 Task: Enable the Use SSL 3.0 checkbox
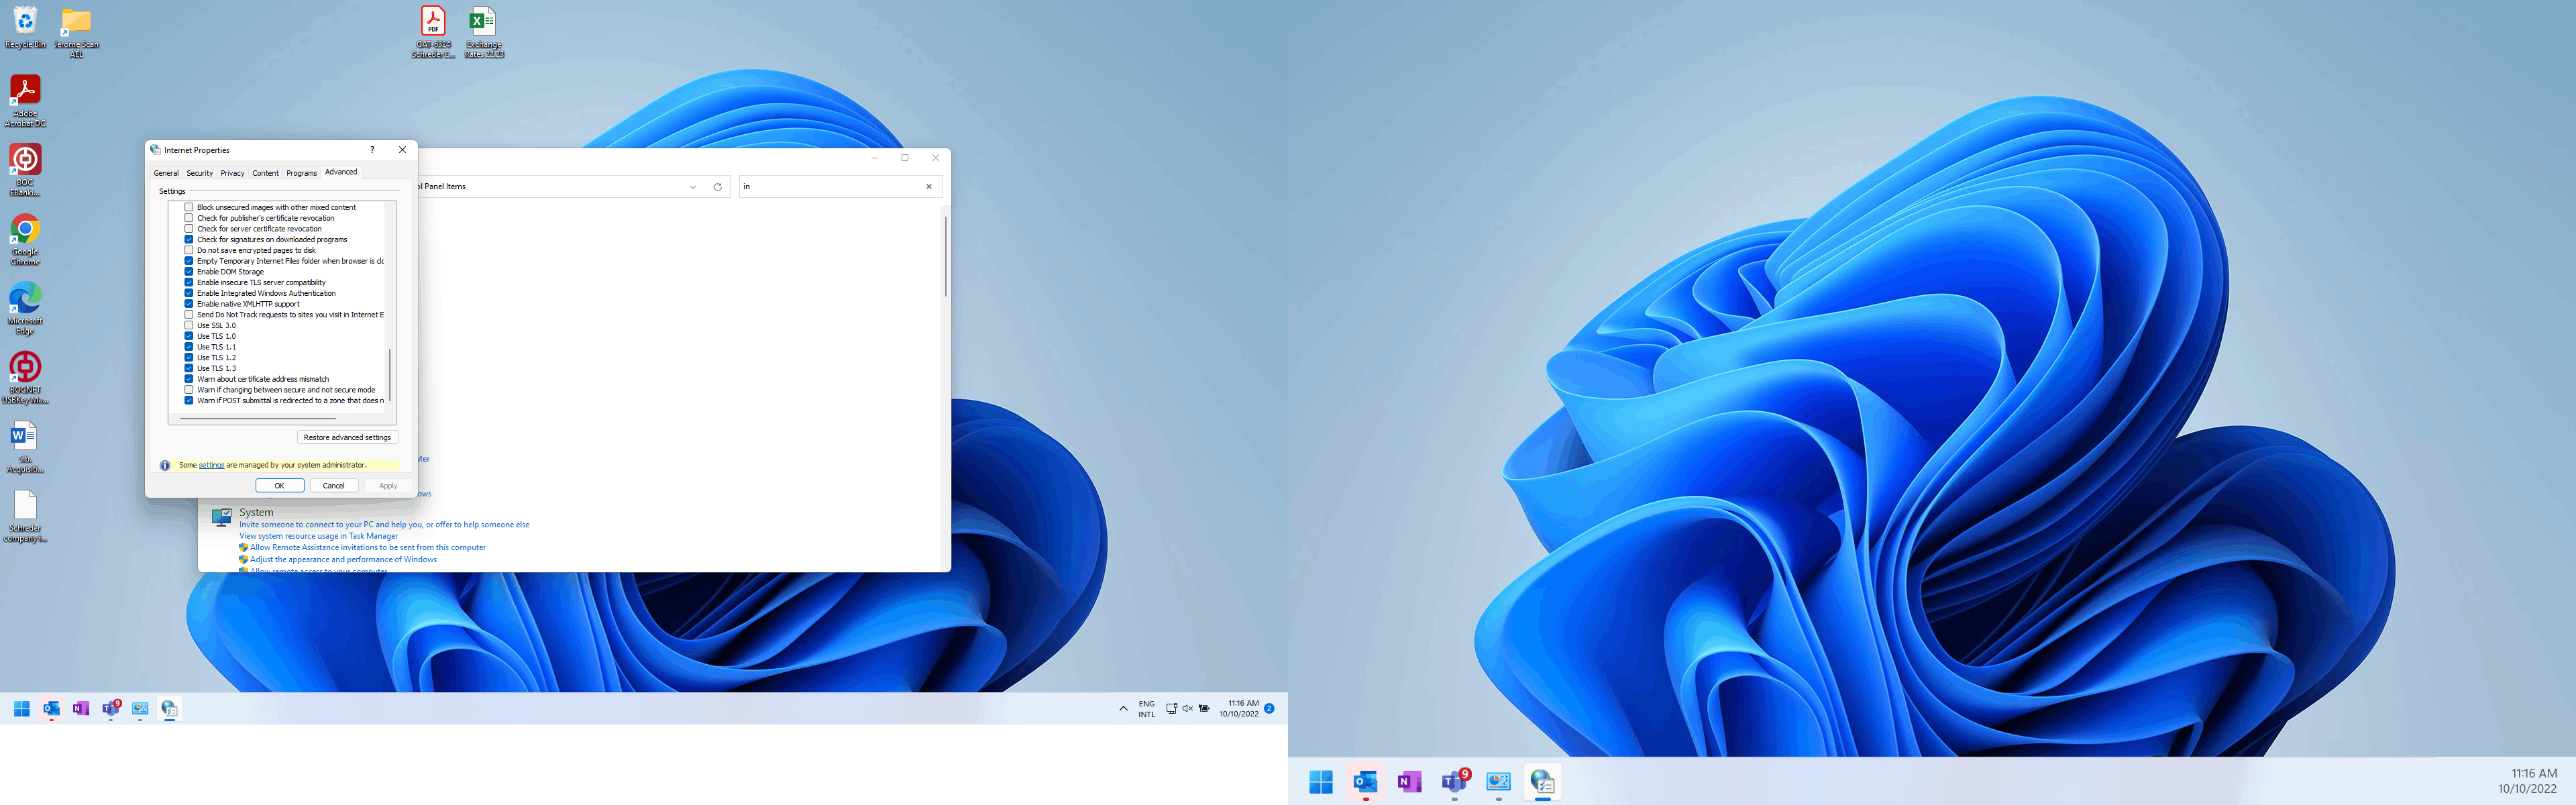189,325
